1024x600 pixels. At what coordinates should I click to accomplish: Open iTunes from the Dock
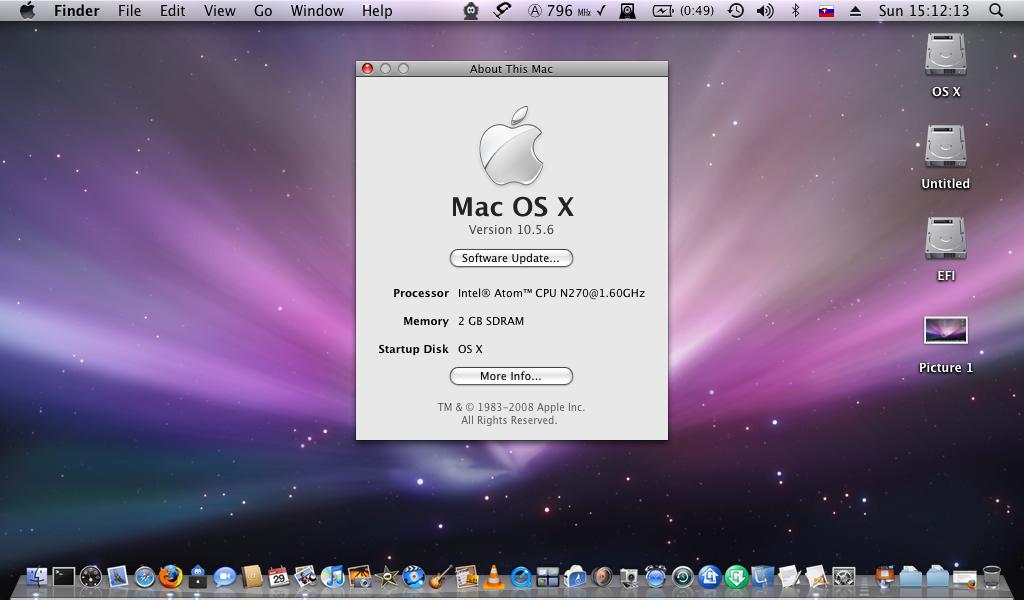click(333, 577)
